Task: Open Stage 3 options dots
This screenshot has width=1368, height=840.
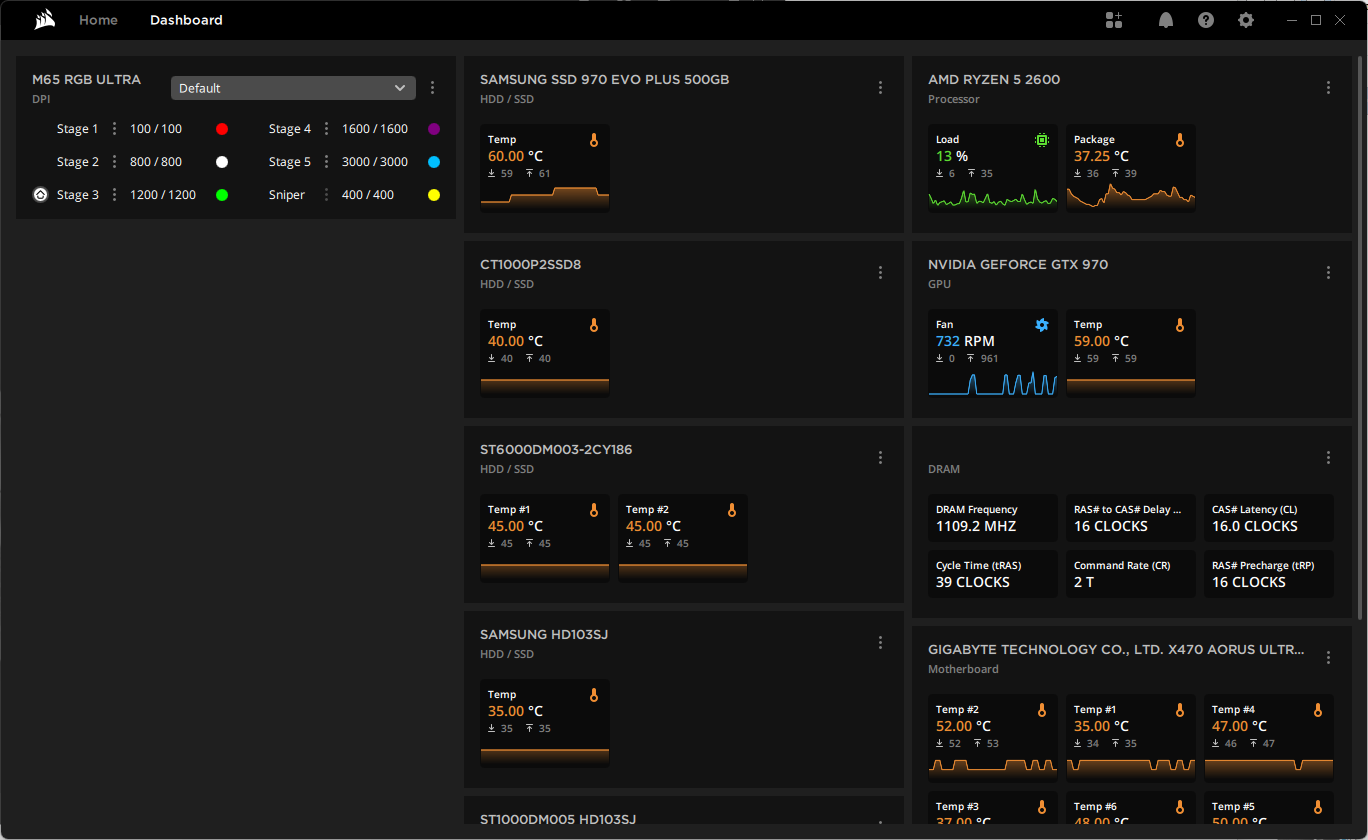Action: [114, 195]
